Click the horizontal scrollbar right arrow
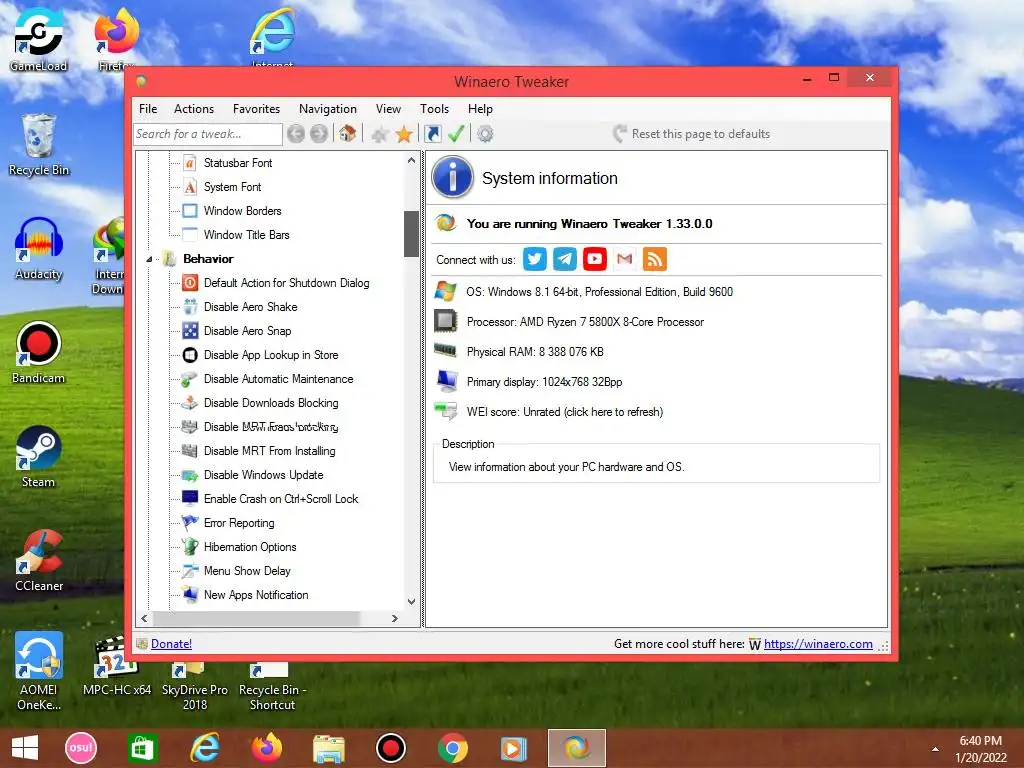 pyautogui.click(x=394, y=618)
